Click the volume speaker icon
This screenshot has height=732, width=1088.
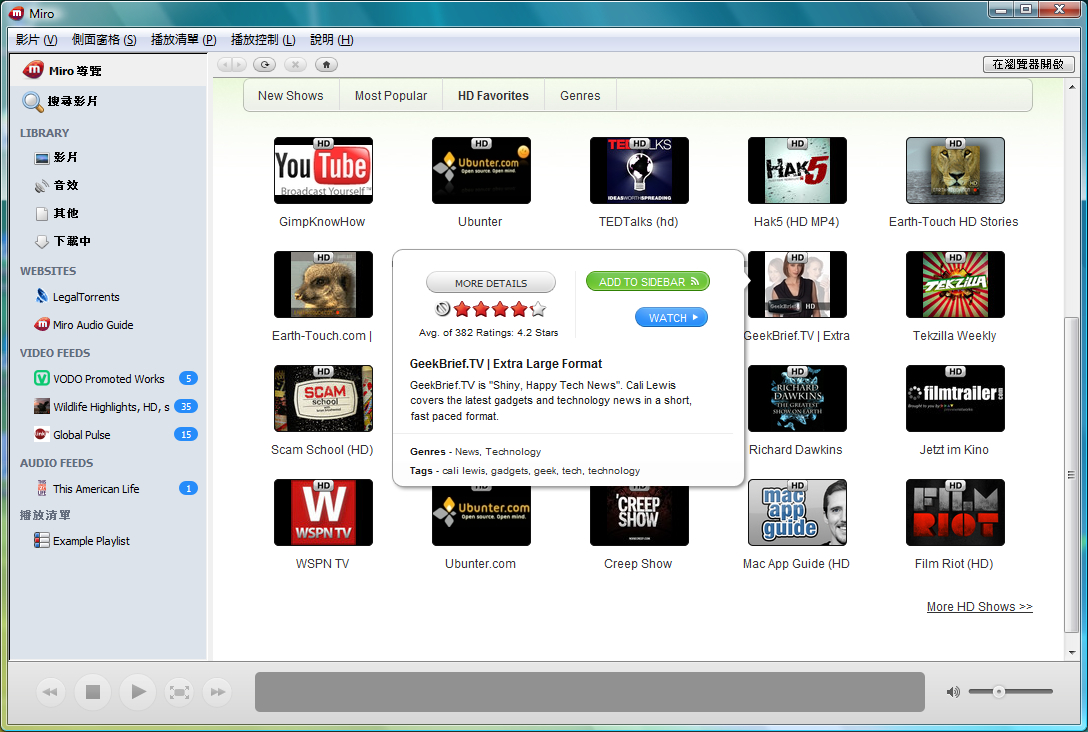(954, 692)
